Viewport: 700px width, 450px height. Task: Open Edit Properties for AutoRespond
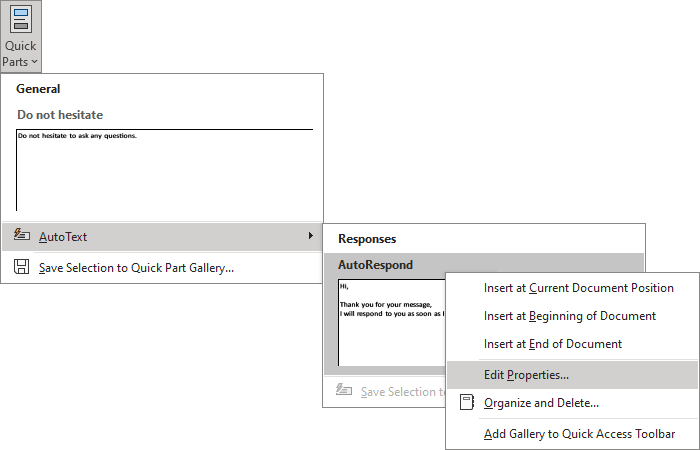572,375
